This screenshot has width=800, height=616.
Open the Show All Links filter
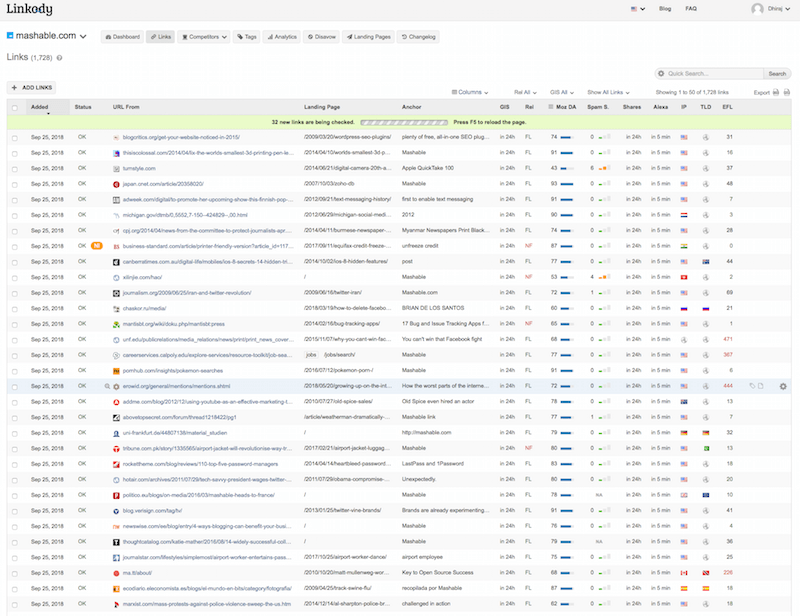(x=608, y=92)
